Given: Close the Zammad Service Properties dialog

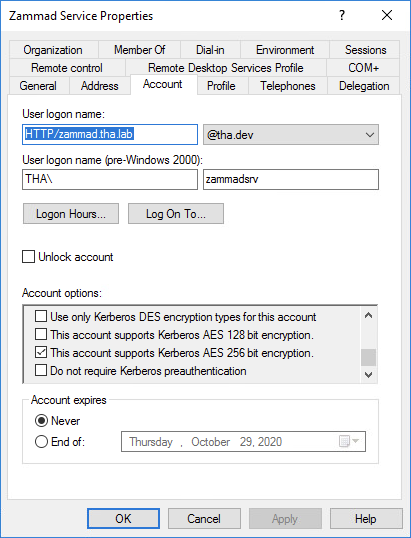Looking at the screenshot, I should pos(387,15).
